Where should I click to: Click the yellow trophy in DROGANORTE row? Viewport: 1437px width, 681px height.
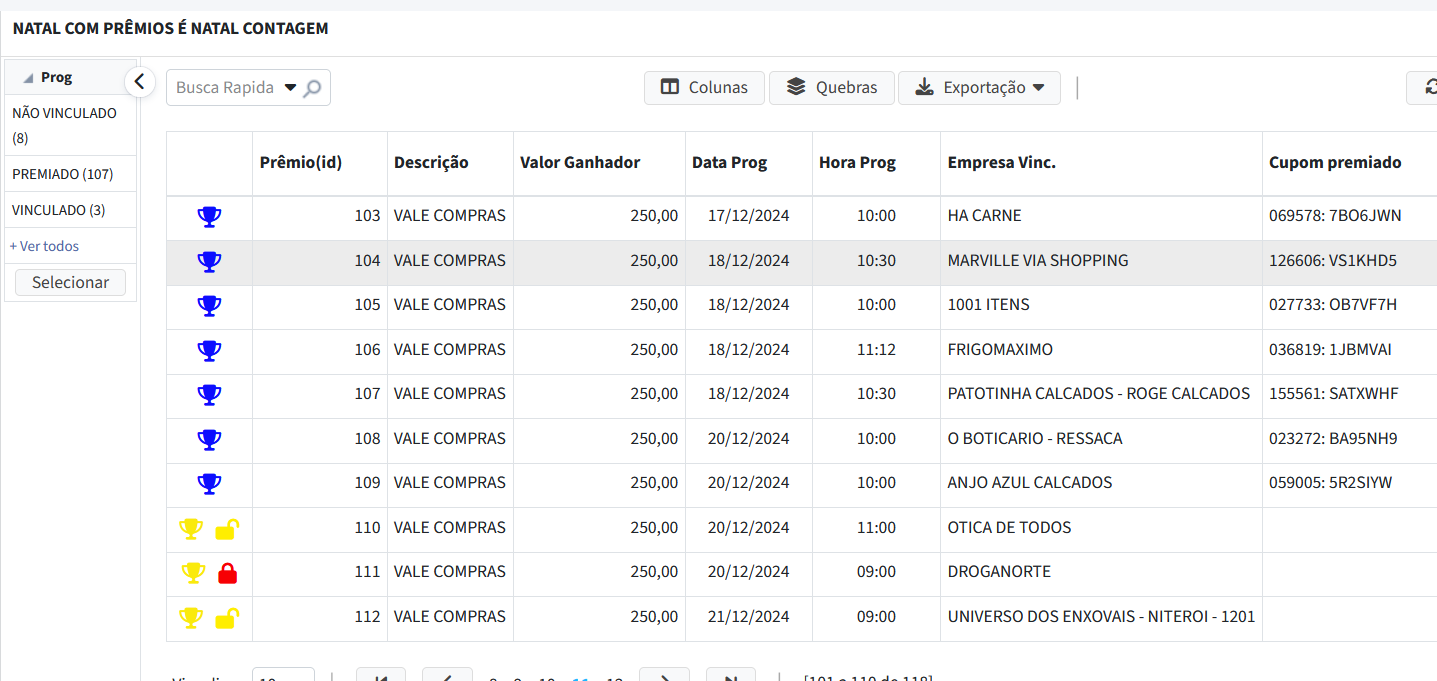click(193, 573)
